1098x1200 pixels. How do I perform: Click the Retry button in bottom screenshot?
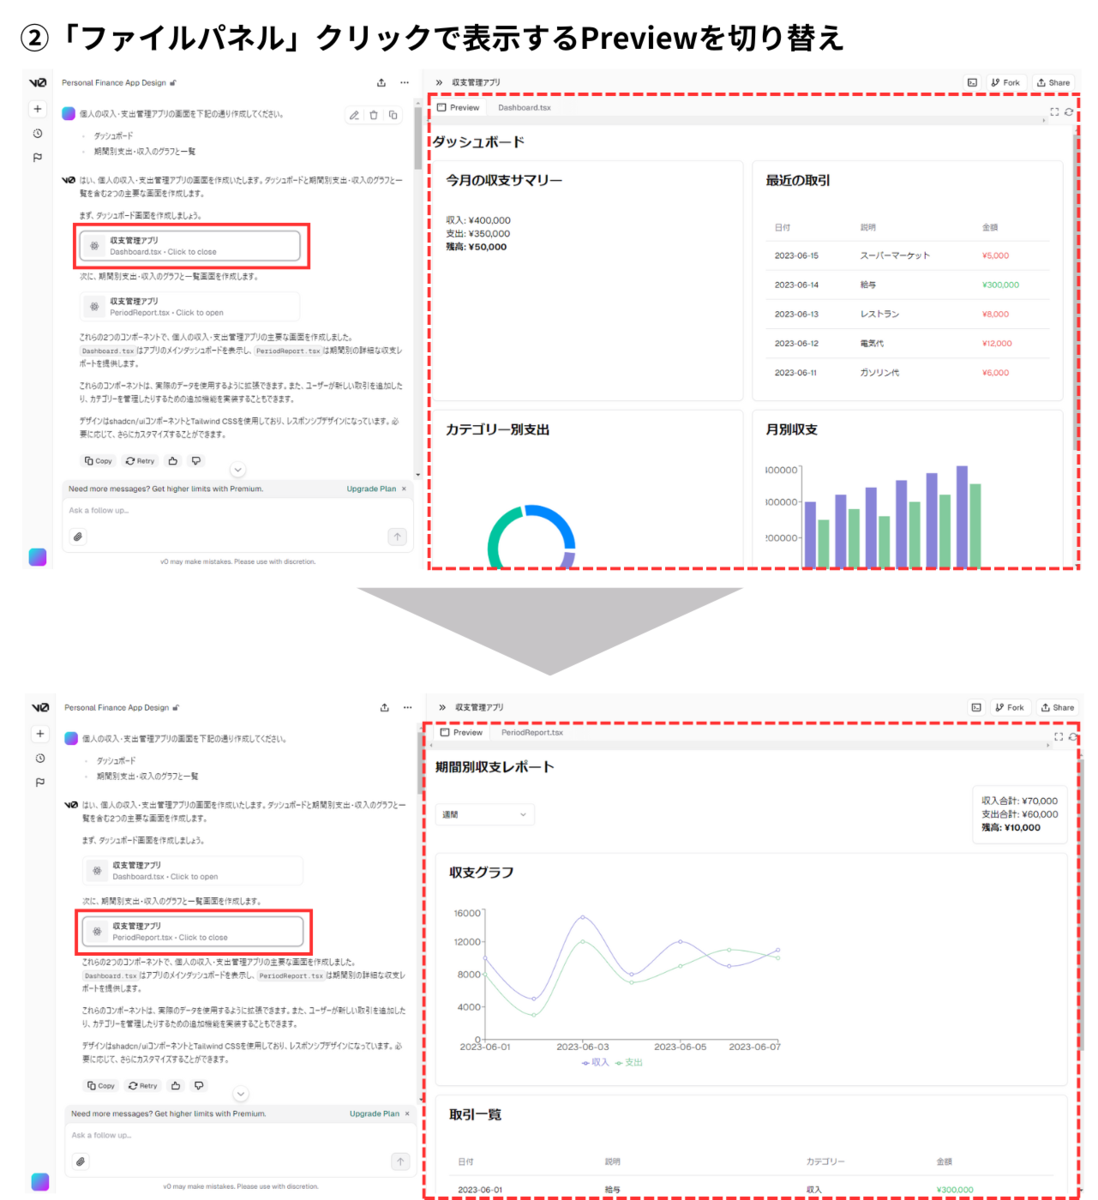(x=143, y=1085)
